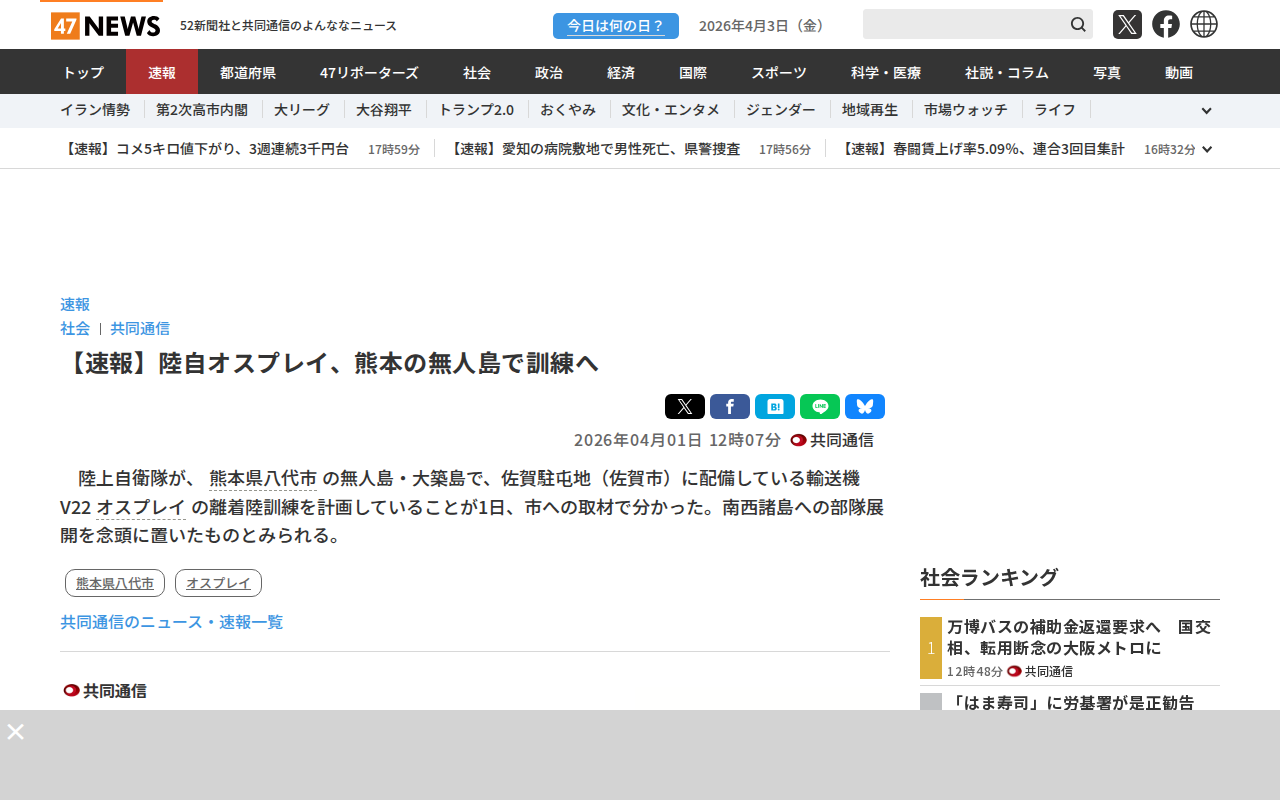
Task: Open 47リポーターズ menu
Action: [x=369, y=72]
